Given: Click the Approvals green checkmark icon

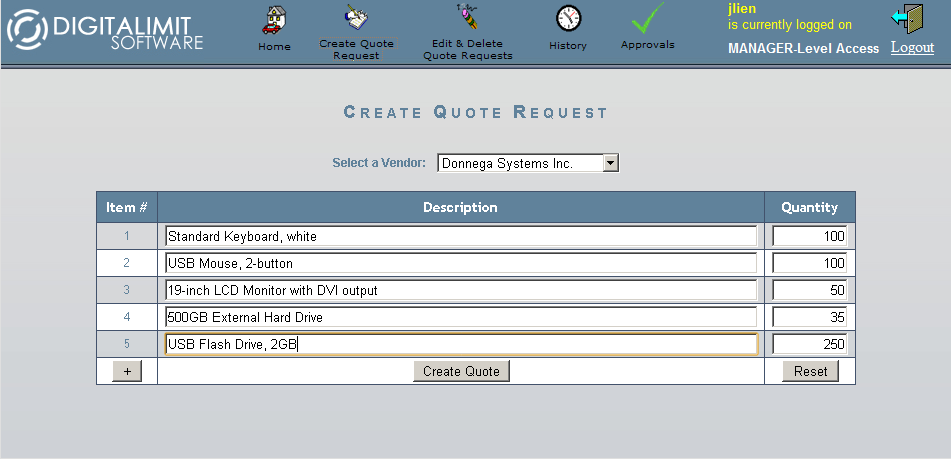Looking at the screenshot, I should 648,18.
